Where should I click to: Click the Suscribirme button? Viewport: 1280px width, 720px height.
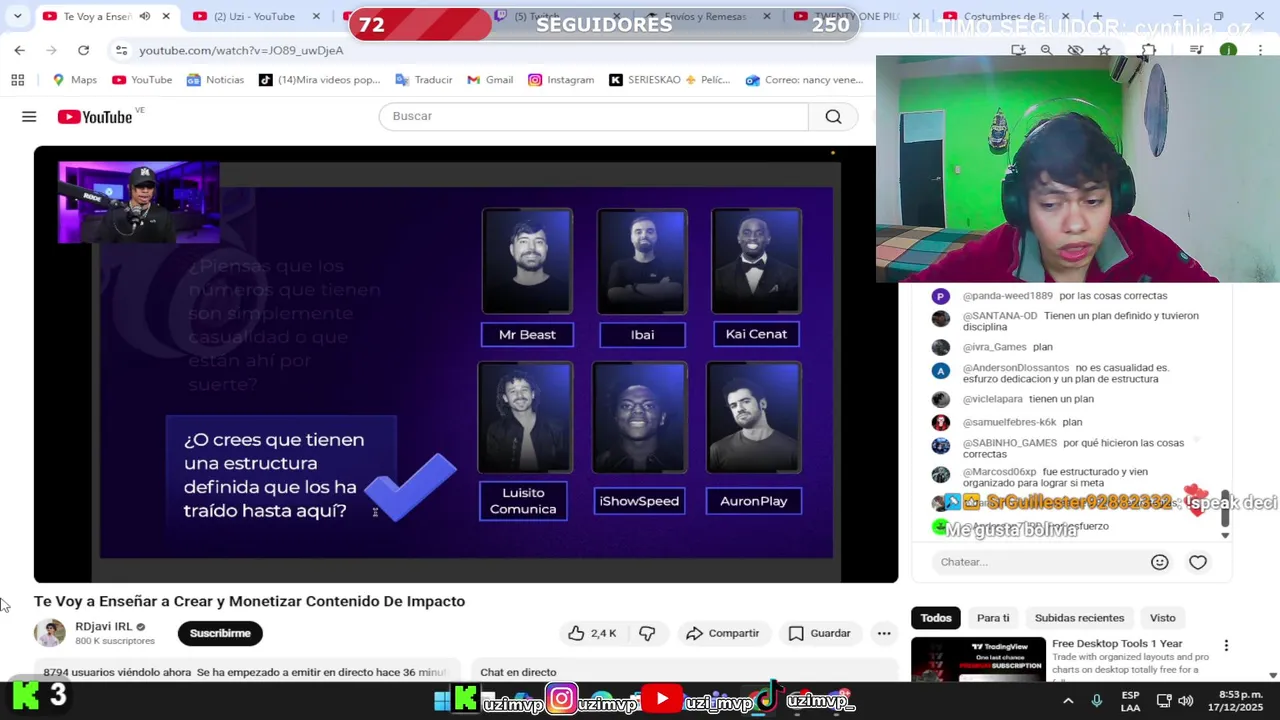point(220,633)
